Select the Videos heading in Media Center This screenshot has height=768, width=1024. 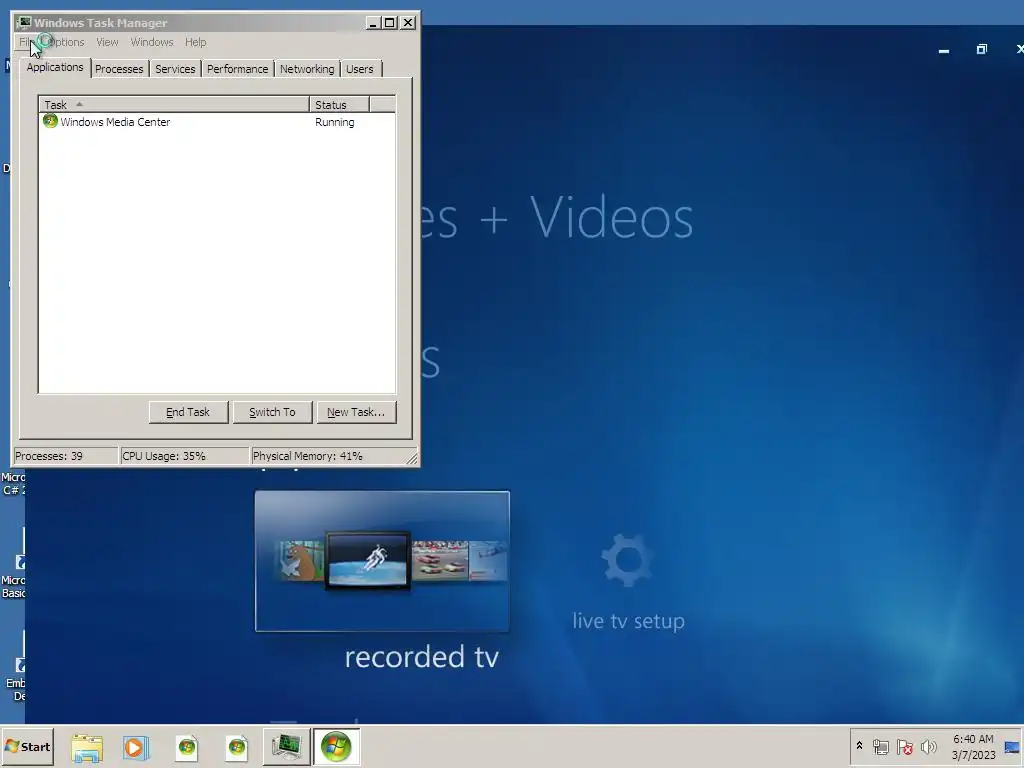pyautogui.click(x=611, y=217)
